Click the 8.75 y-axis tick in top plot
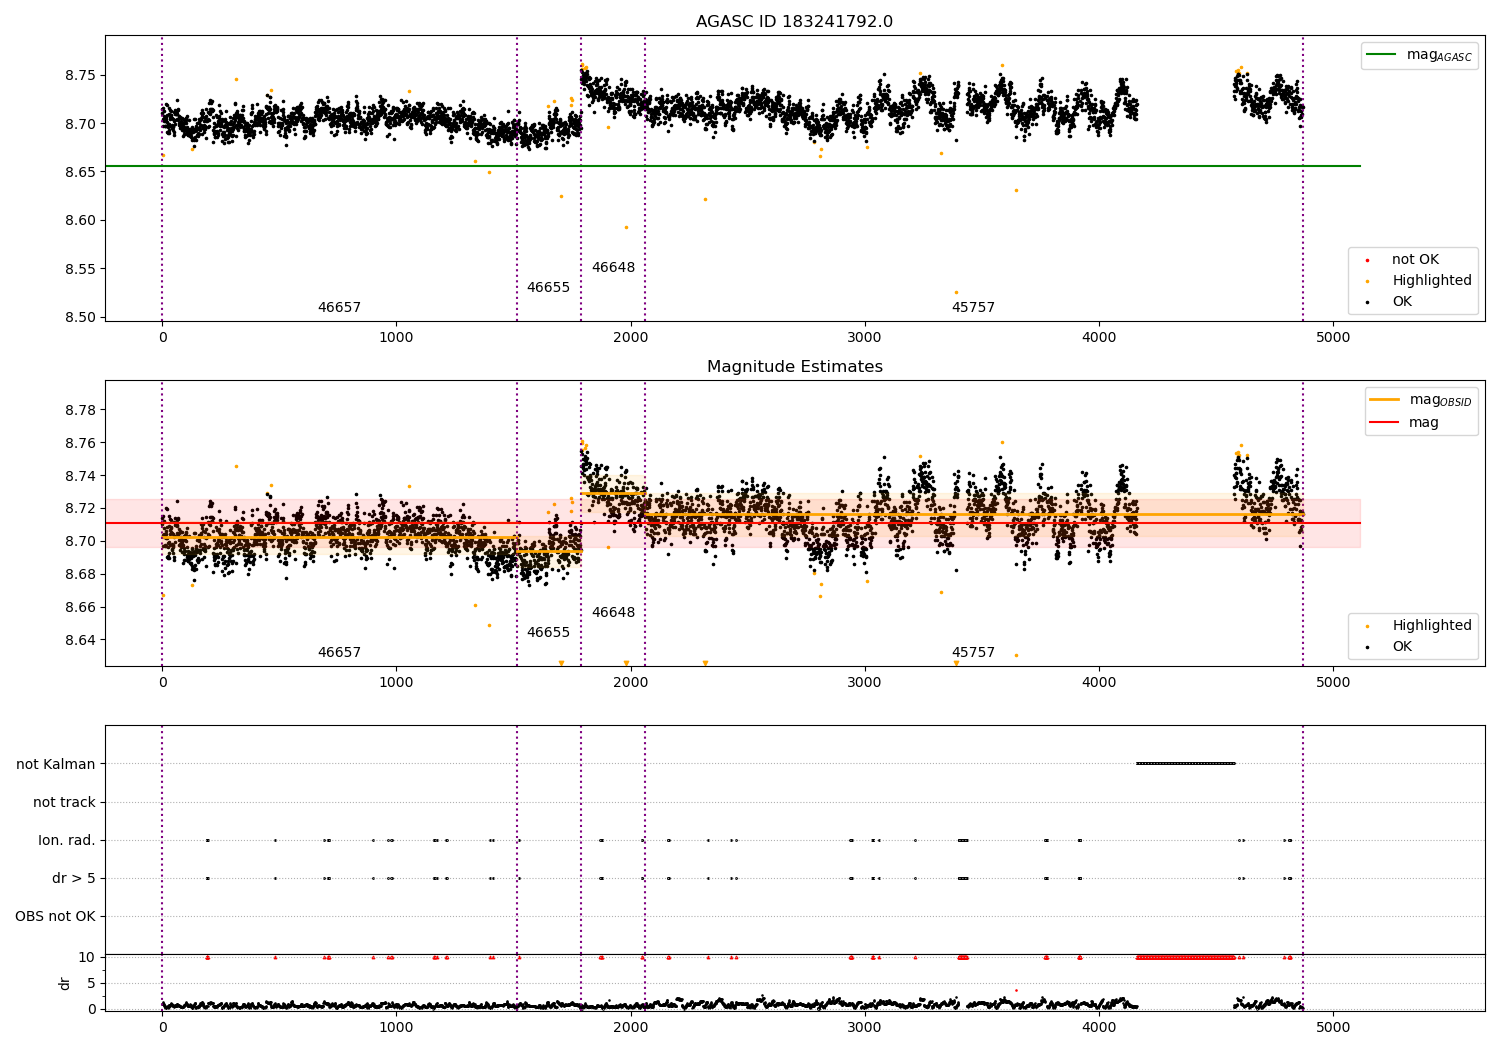The width and height of the screenshot is (1500, 1050). tap(79, 76)
